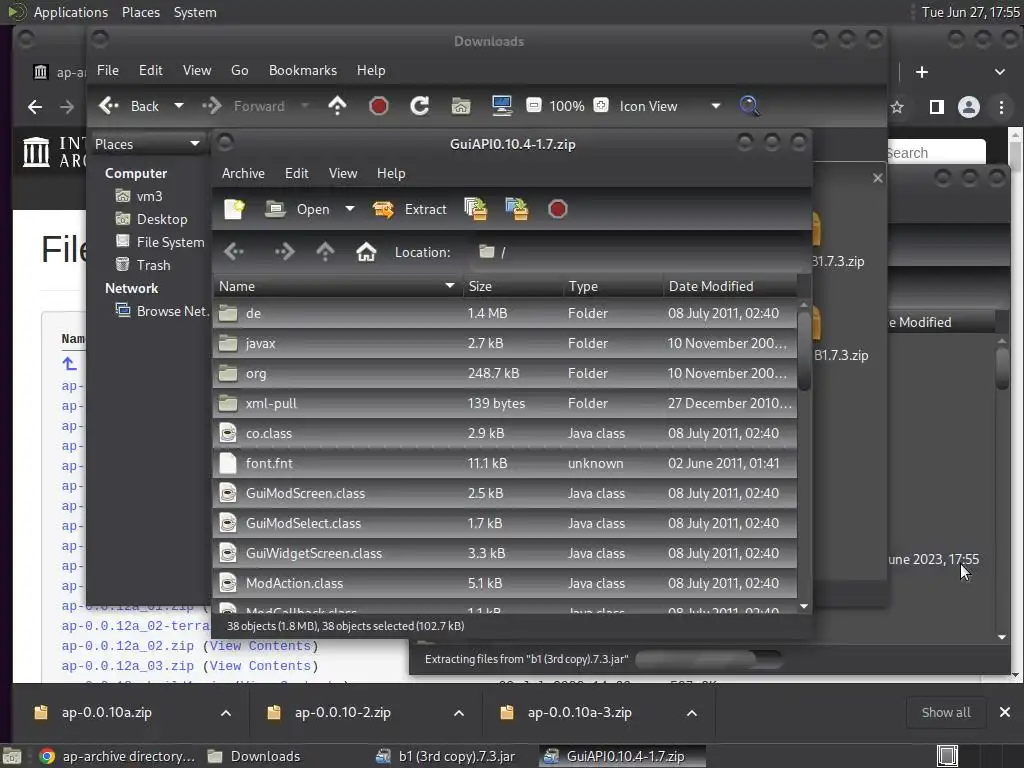
Task: Select ModAction.class file
Action: tap(504, 584)
